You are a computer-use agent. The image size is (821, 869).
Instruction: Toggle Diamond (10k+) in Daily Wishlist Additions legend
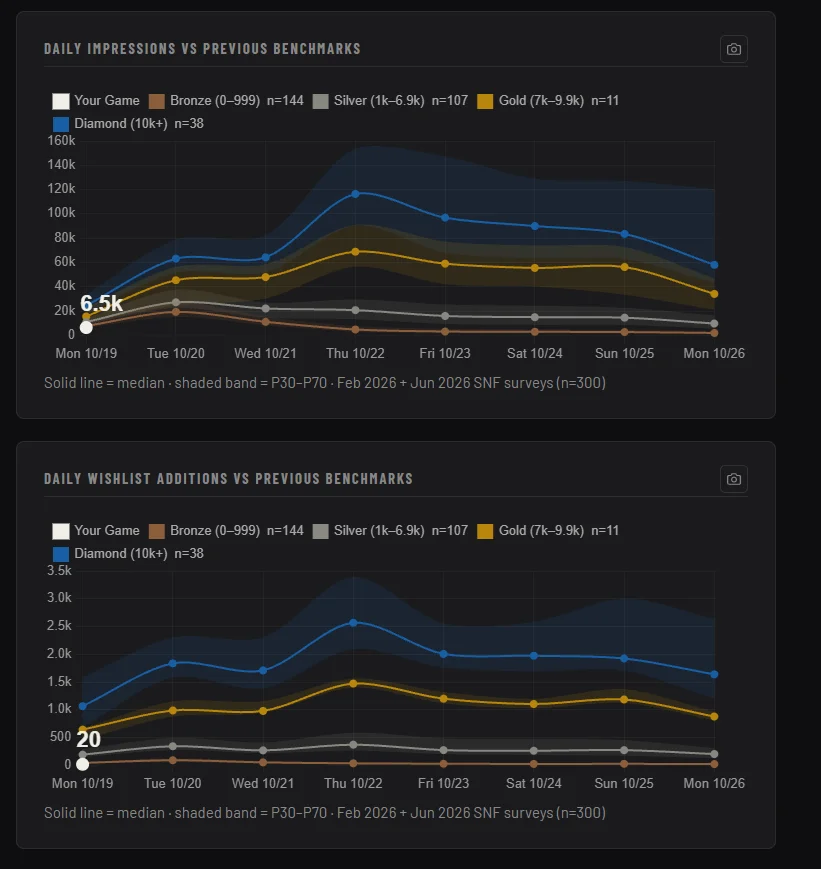(x=128, y=554)
